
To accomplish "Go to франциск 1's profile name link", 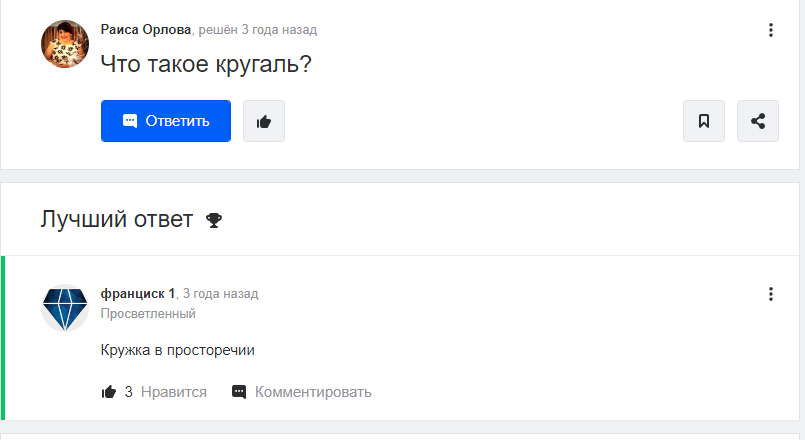I will click(x=138, y=294).
